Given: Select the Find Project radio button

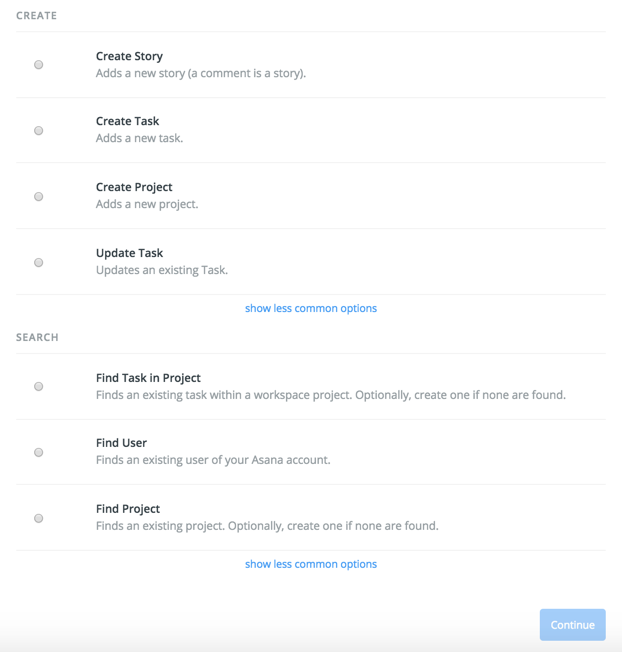Looking at the screenshot, I should [39, 519].
